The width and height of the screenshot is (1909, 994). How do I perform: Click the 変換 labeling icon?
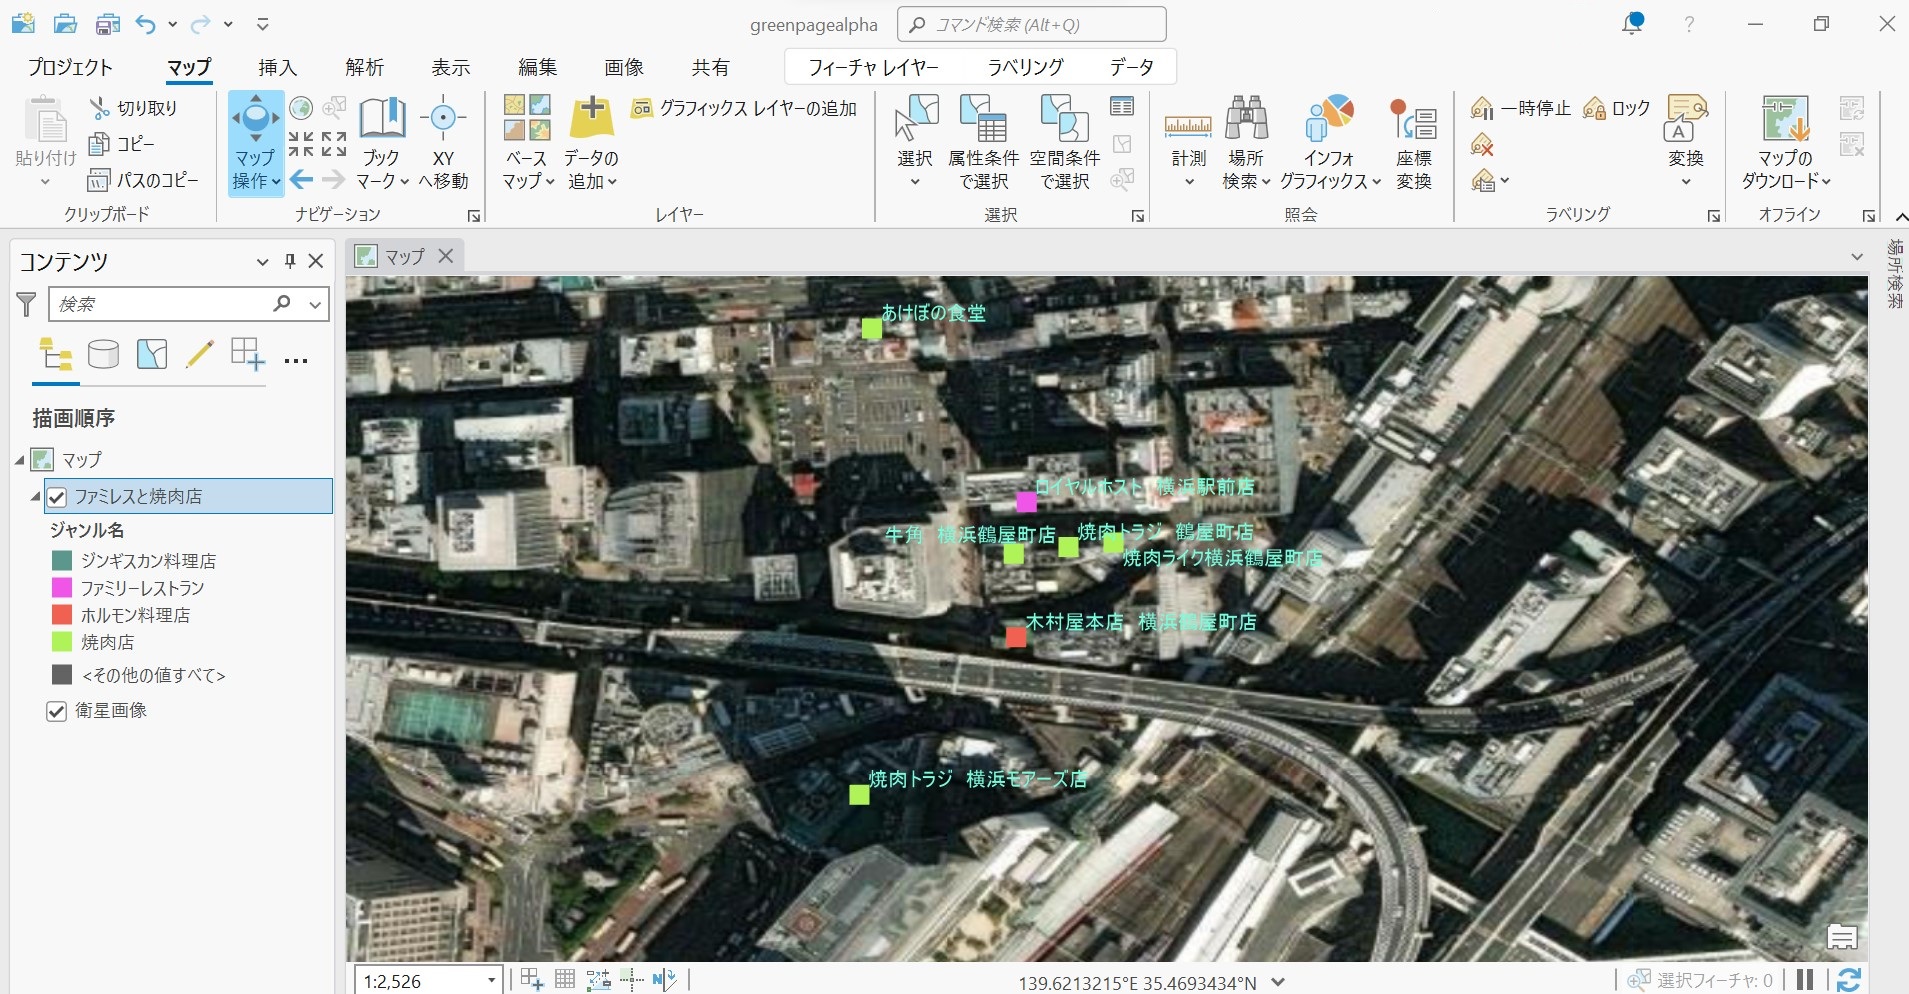1686,119
